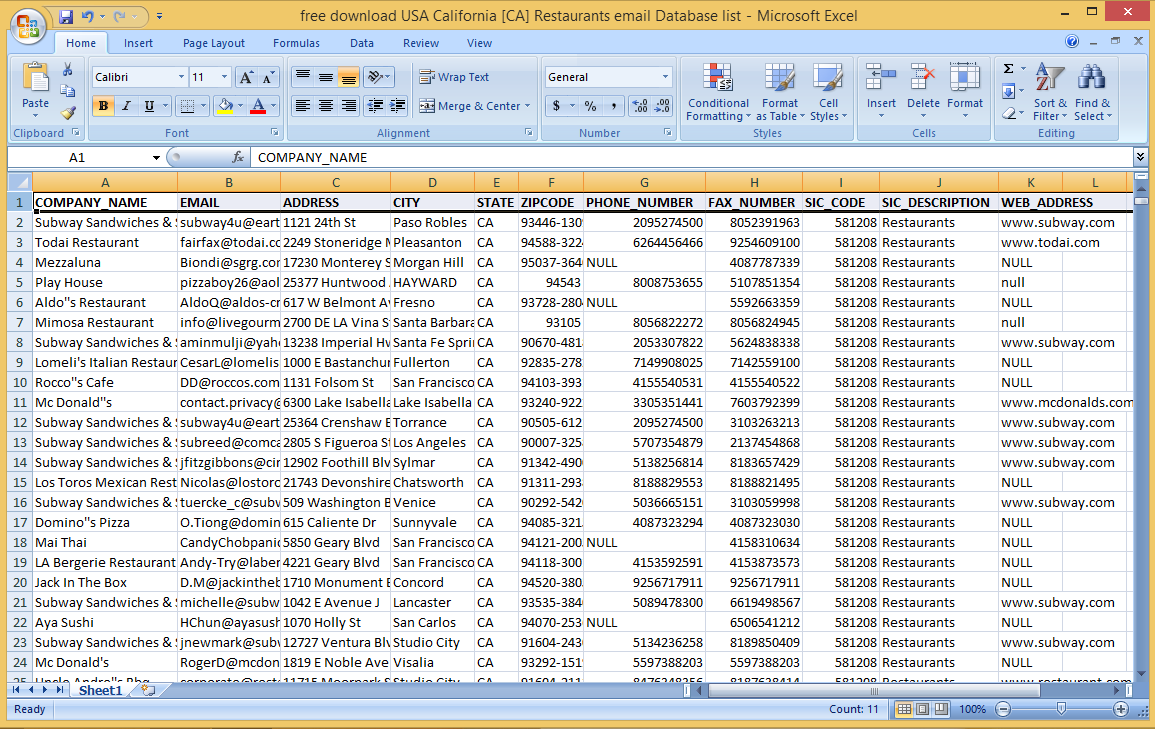Copy selection with the Copy icon
1155x729 pixels.
pyautogui.click(x=68, y=91)
